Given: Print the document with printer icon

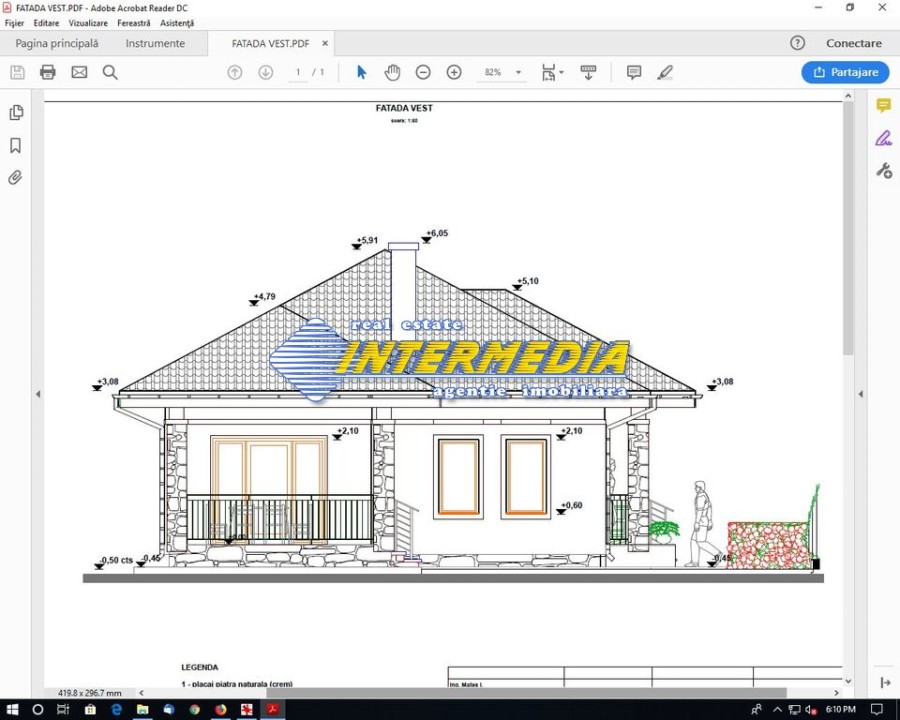Looking at the screenshot, I should [x=48, y=72].
